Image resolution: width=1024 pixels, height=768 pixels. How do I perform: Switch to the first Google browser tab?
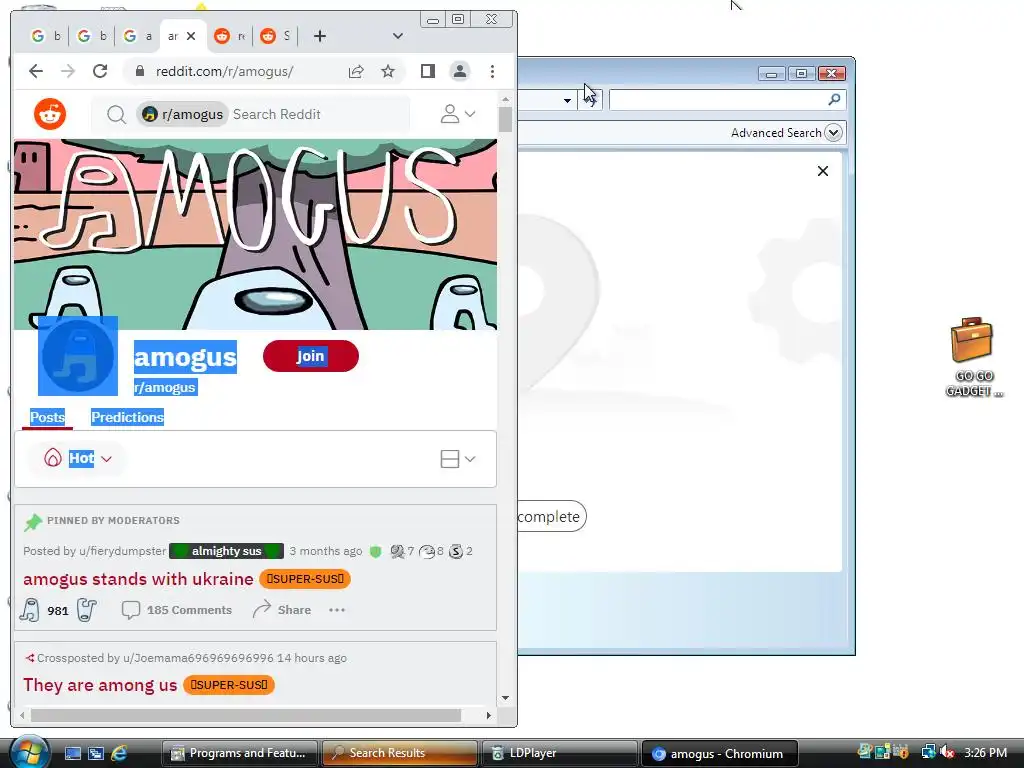click(46, 36)
